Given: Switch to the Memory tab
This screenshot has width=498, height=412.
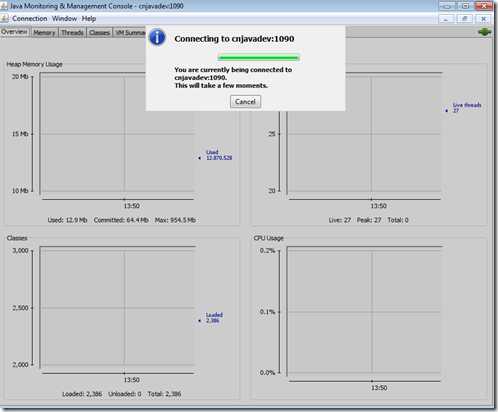Looking at the screenshot, I should 44,32.
